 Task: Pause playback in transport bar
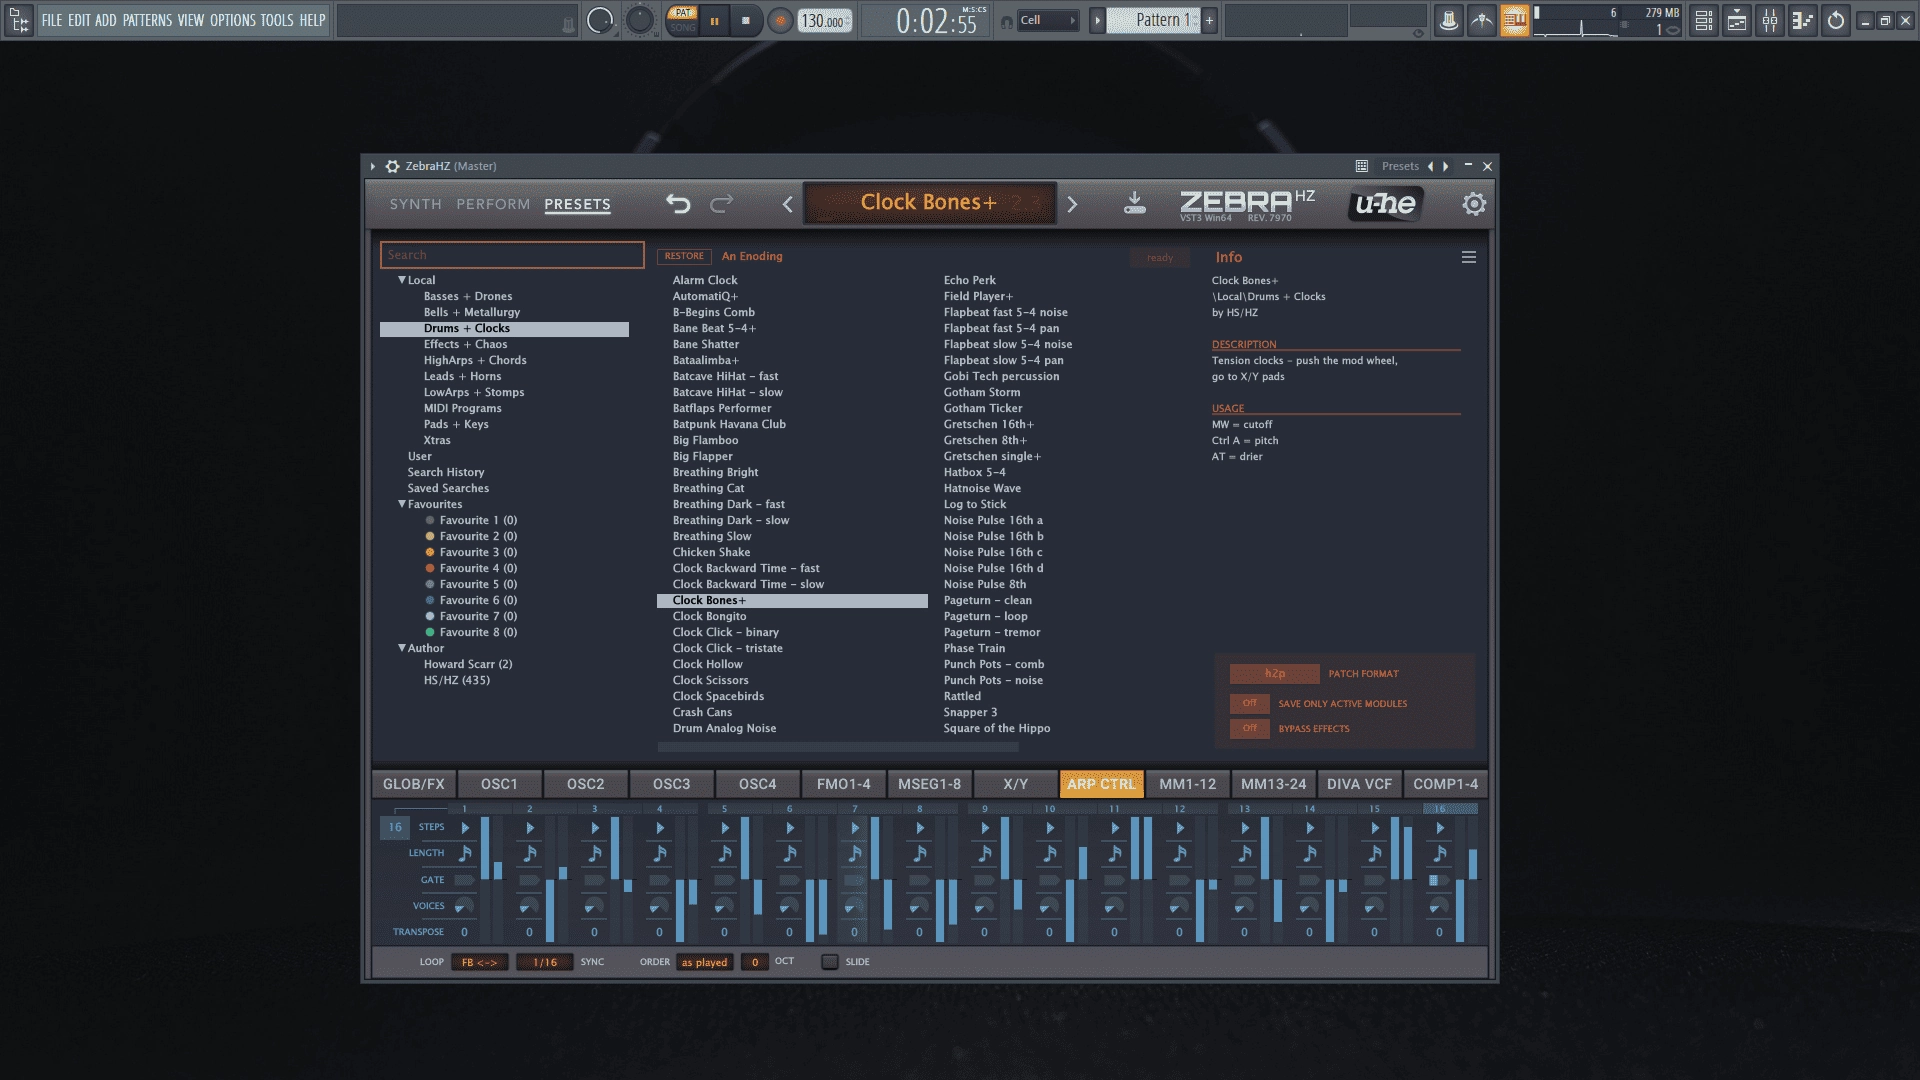tap(714, 21)
